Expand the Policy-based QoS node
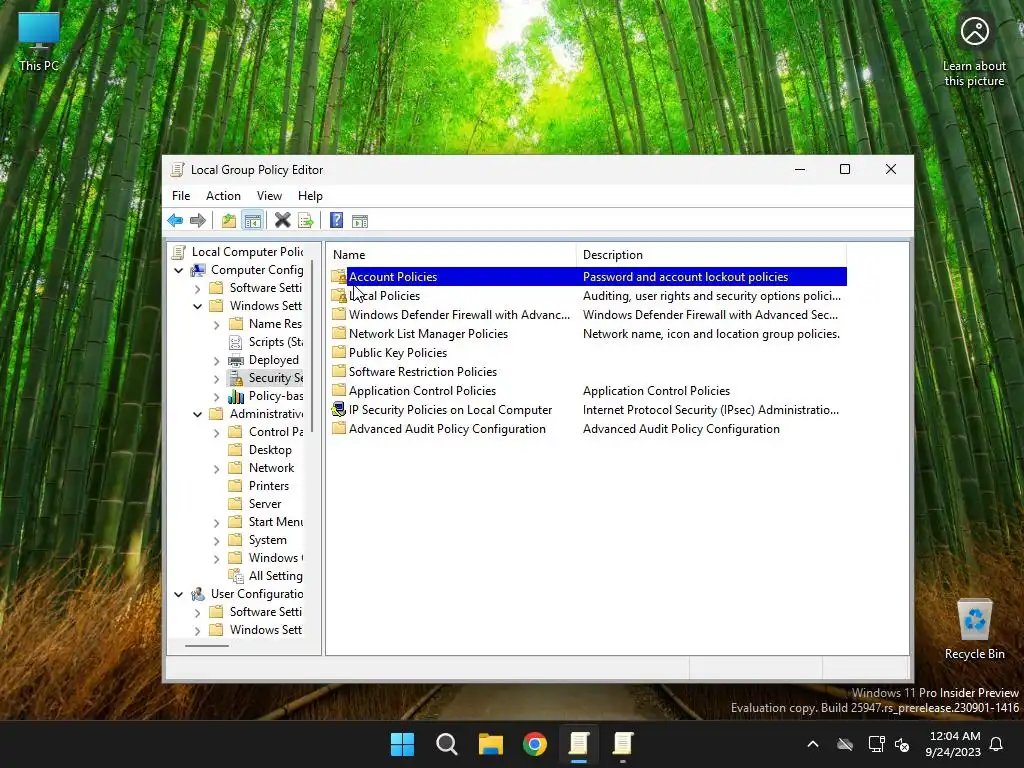The width and height of the screenshot is (1024, 768). coord(216,396)
